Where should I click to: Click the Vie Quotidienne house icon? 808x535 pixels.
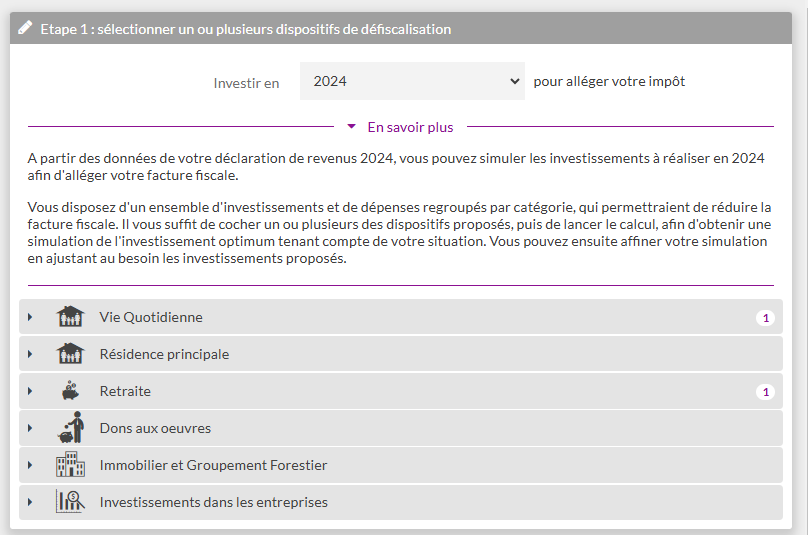70,317
